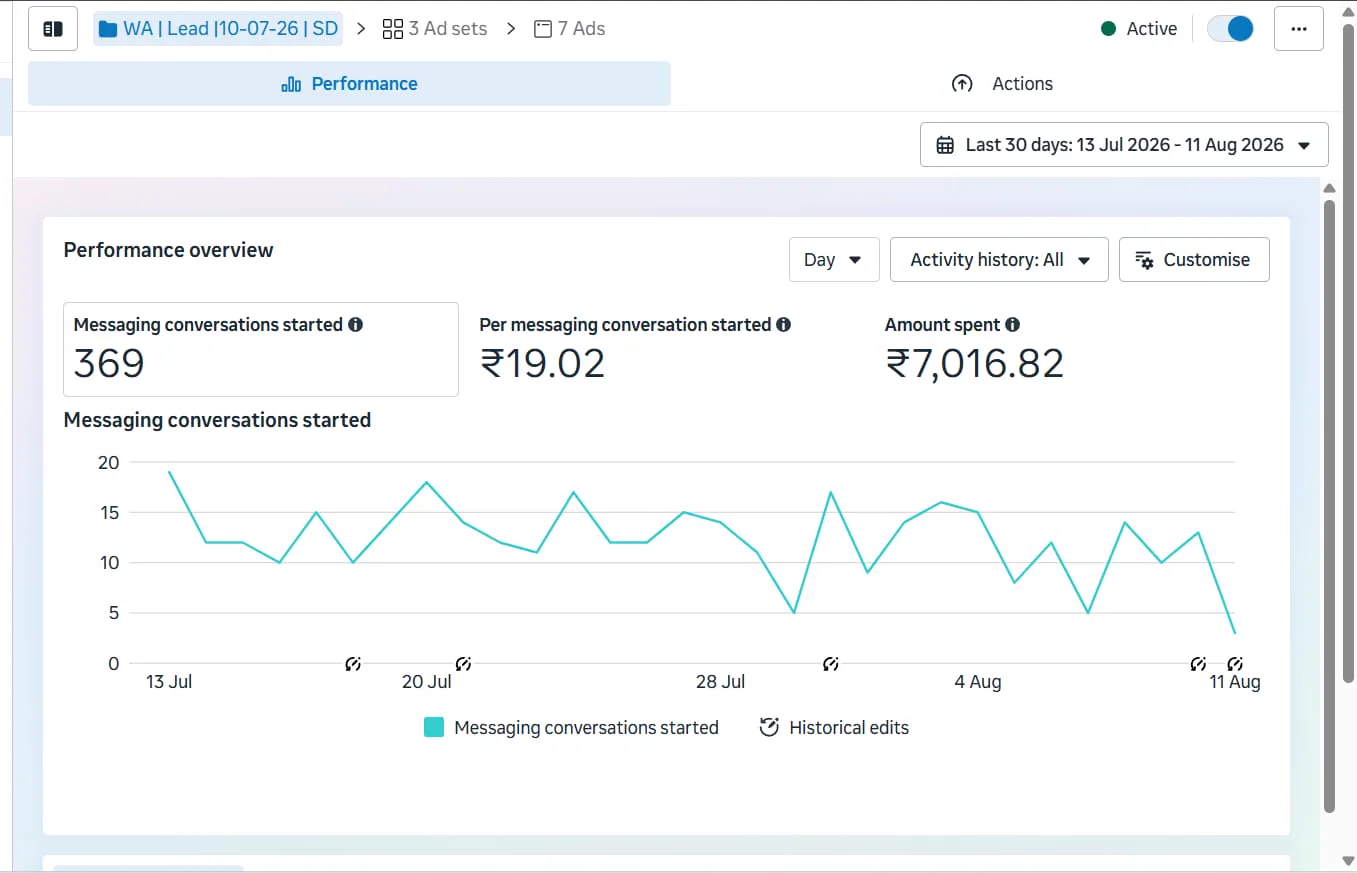Click the historical edit marker near 20 Jul
This screenshot has width=1357, height=873.
click(x=463, y=664)
